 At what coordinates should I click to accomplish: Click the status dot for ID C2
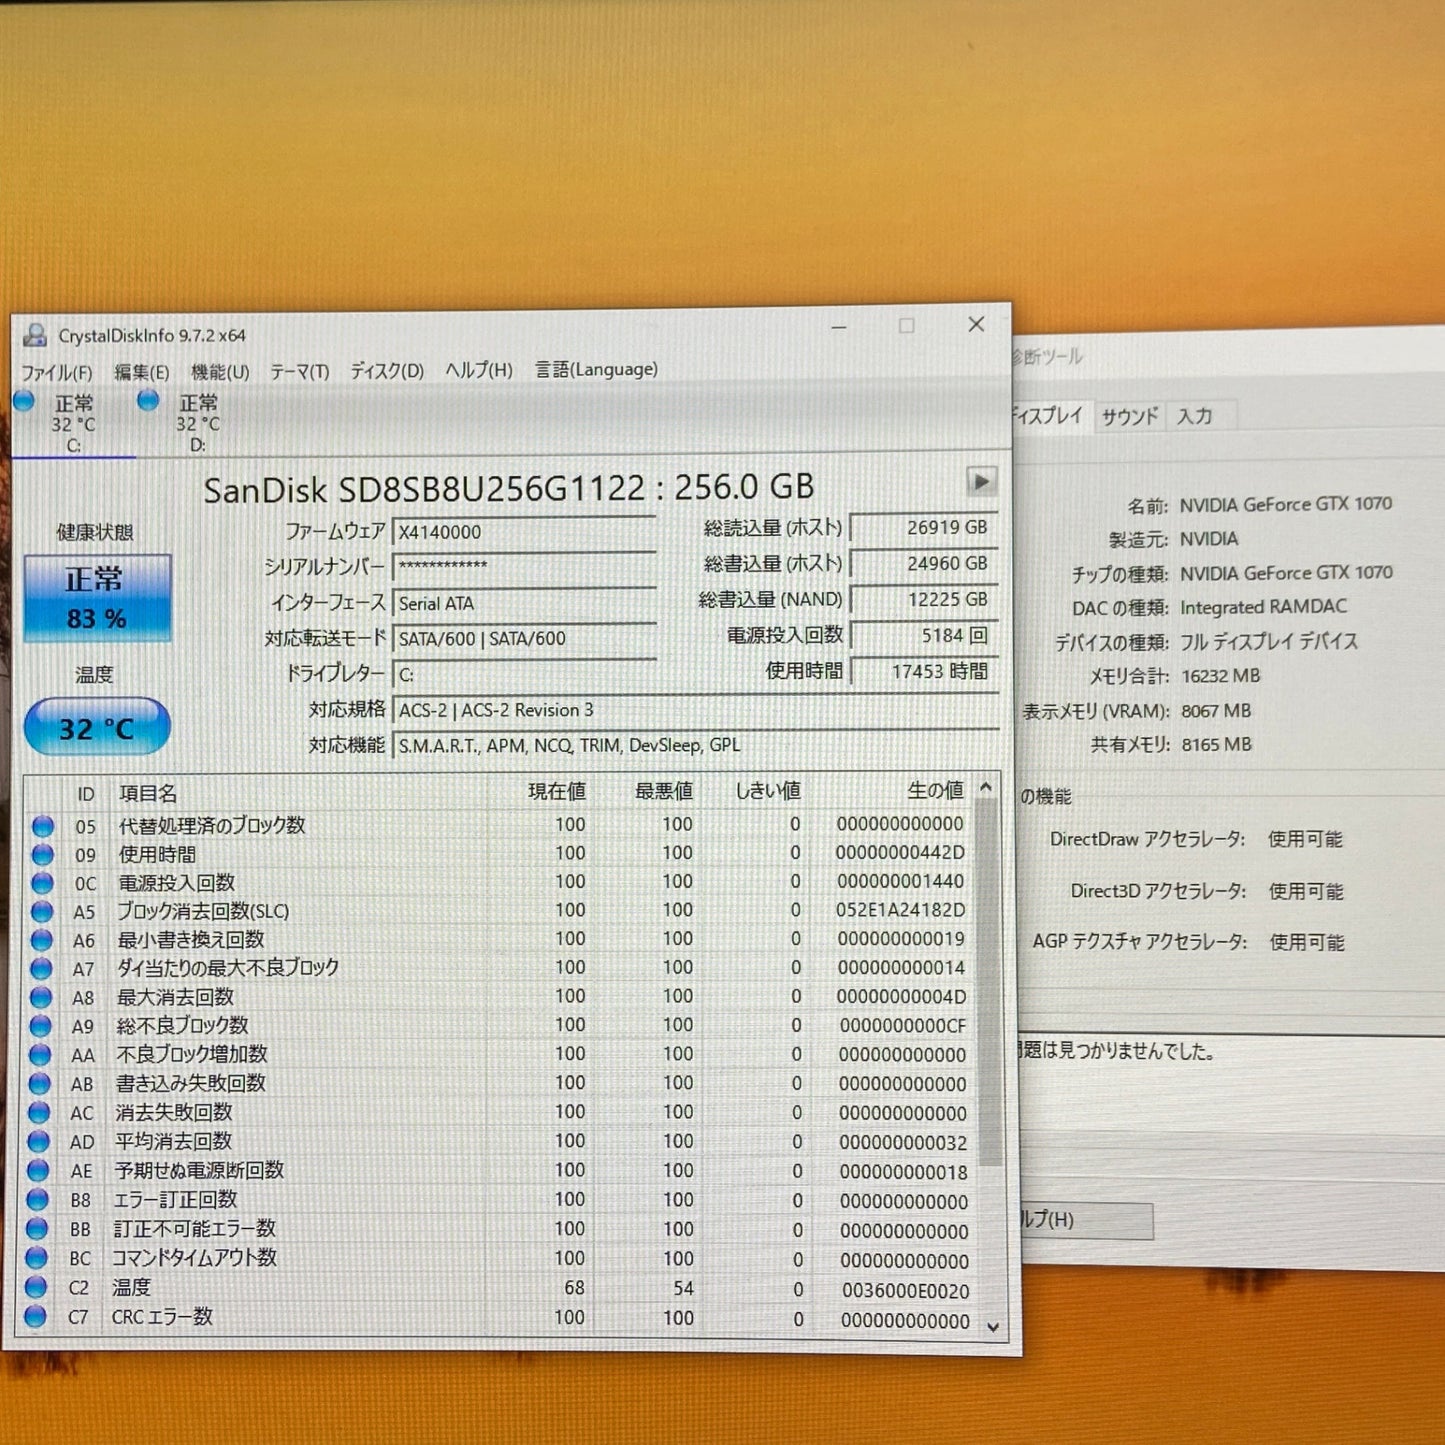click(x=36, y=1287)
